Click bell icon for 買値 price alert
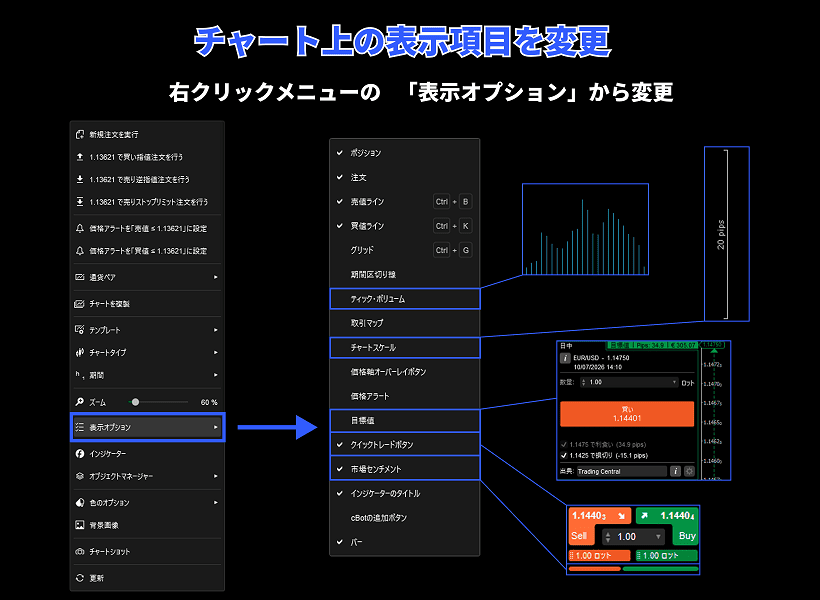820x600 pixels. click(80, 251)
